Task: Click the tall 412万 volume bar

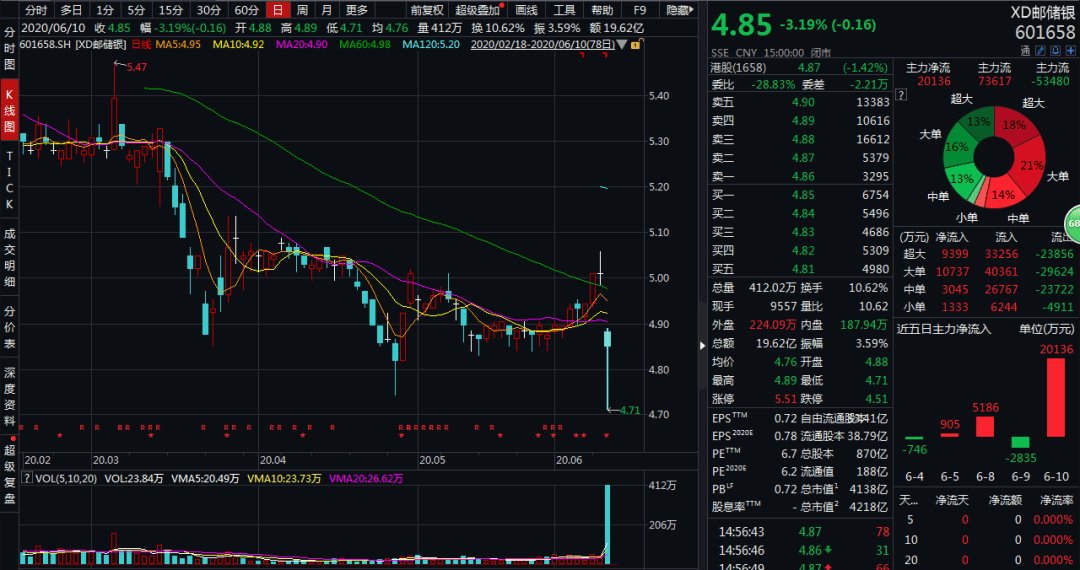Action: pos(608,525)
